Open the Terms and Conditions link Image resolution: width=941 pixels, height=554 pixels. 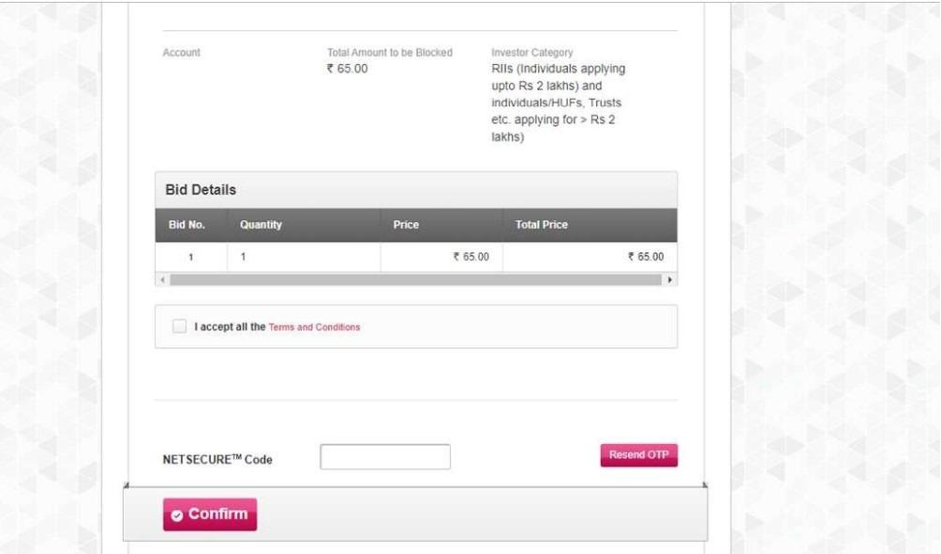(314, 327)
